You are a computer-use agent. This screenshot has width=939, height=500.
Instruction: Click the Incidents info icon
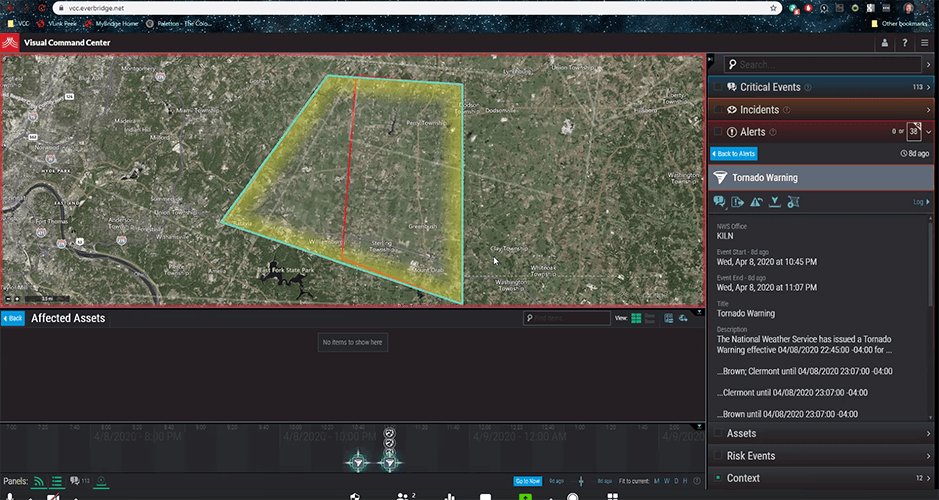(x=786, y=110)
